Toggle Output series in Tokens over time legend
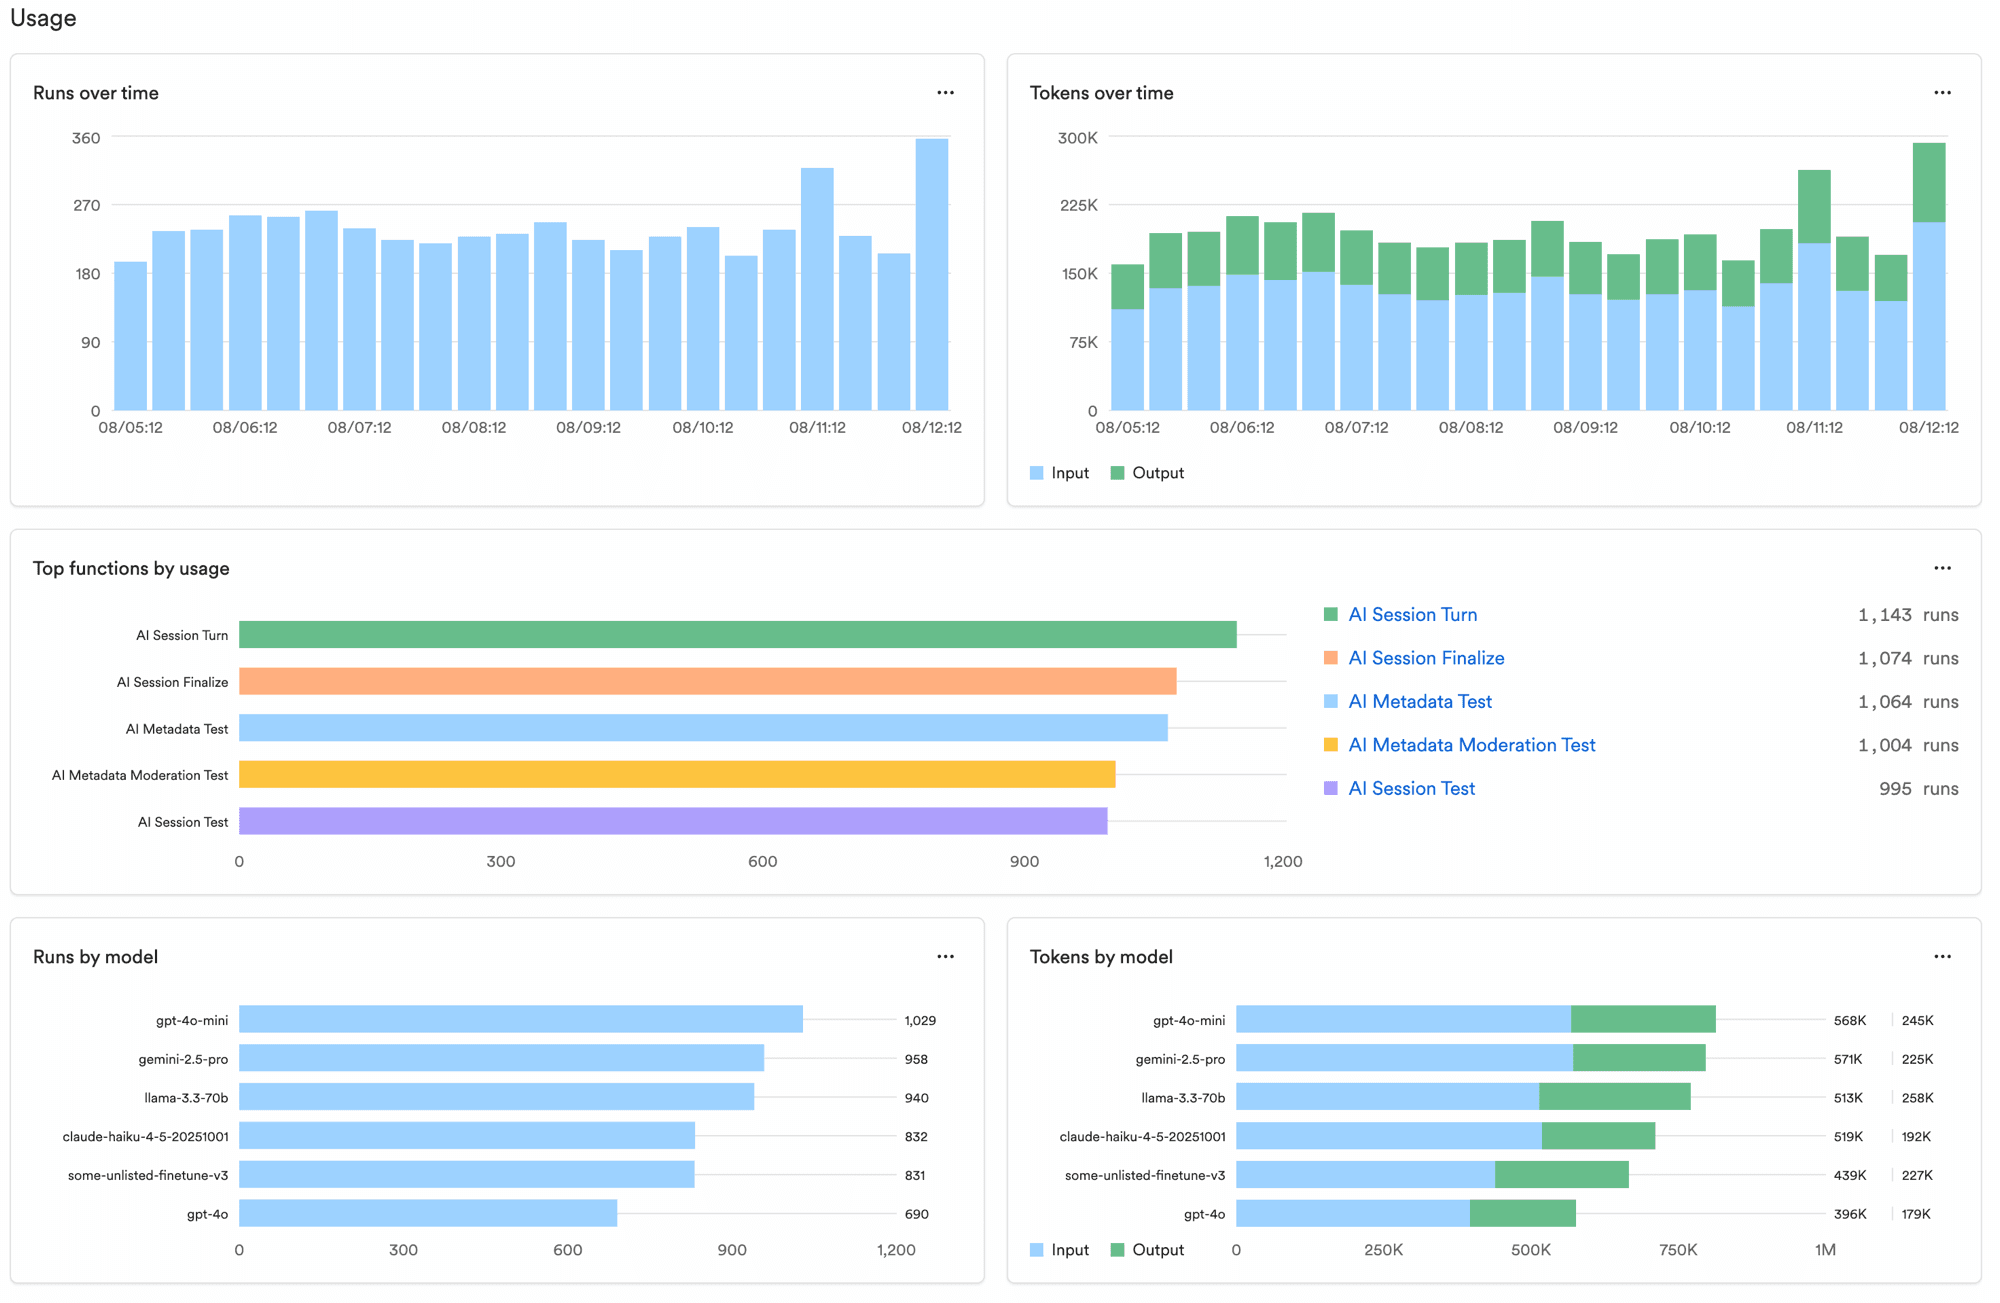 pyautogui.click(x=1147, y=473)
